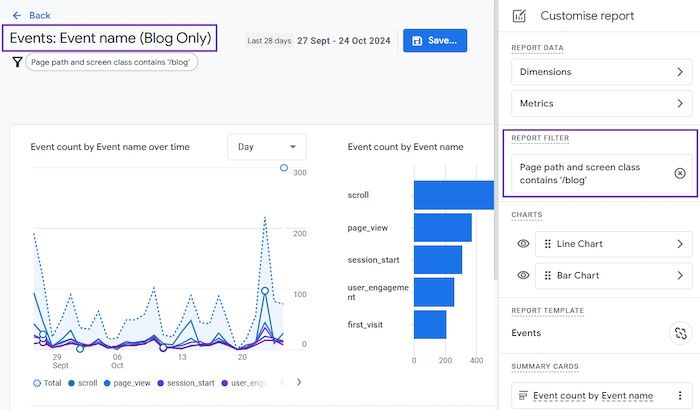Viewport: 700px width, 410px height.
Task: Expand the Dimensions section
Action: tap(600, 72)
